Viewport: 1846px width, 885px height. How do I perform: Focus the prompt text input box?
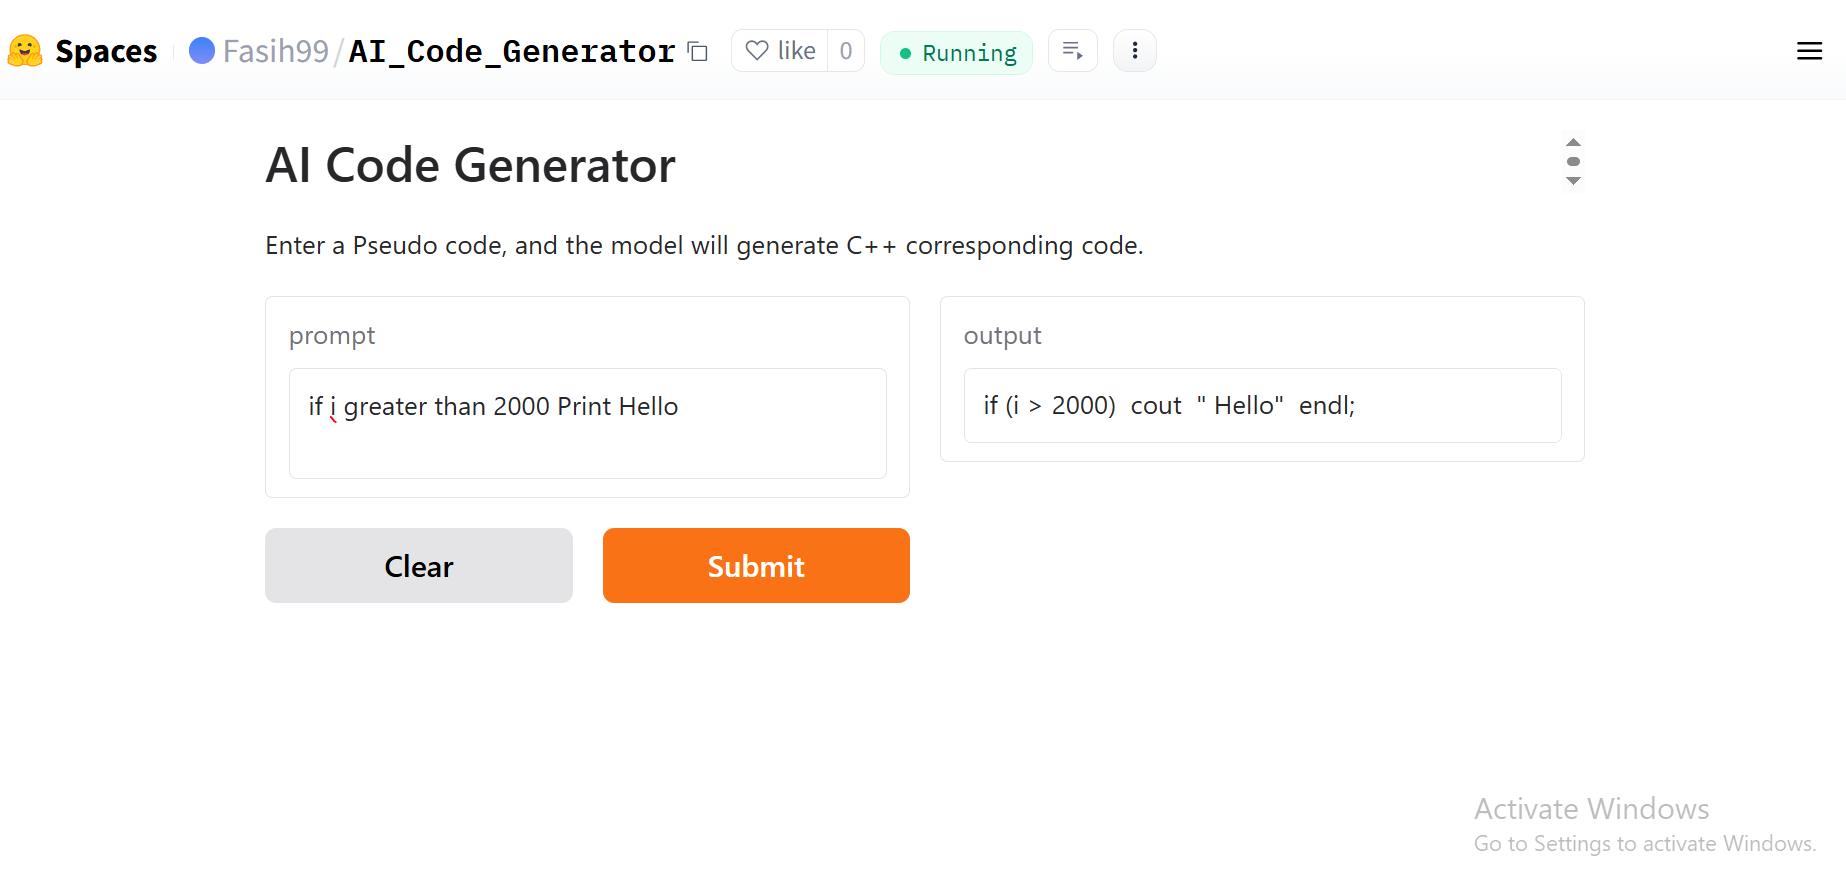(587, 423)
